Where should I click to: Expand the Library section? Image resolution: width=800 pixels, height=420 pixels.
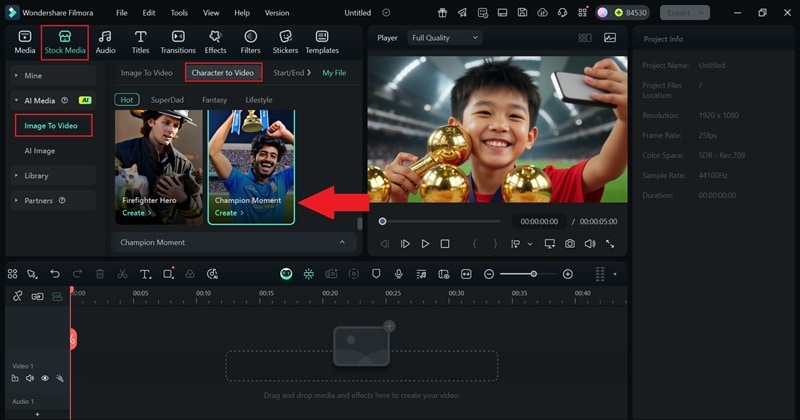pyautogui.click(x=53, y=176)
